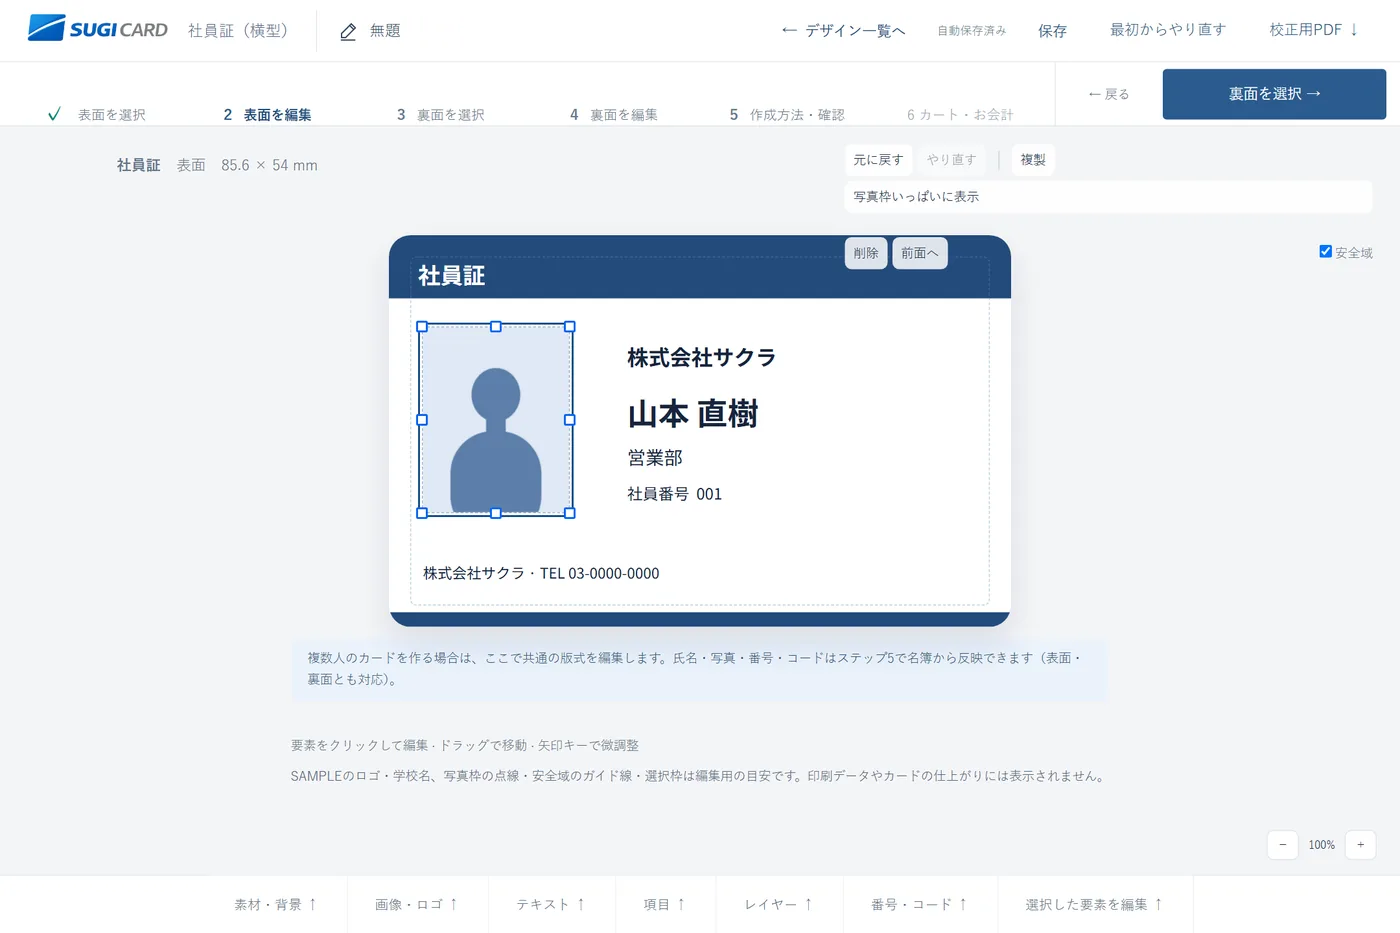Select the 社員証 header text on card
The width and height of the screenshot is (1400, 933).
(x=451, y=276)
